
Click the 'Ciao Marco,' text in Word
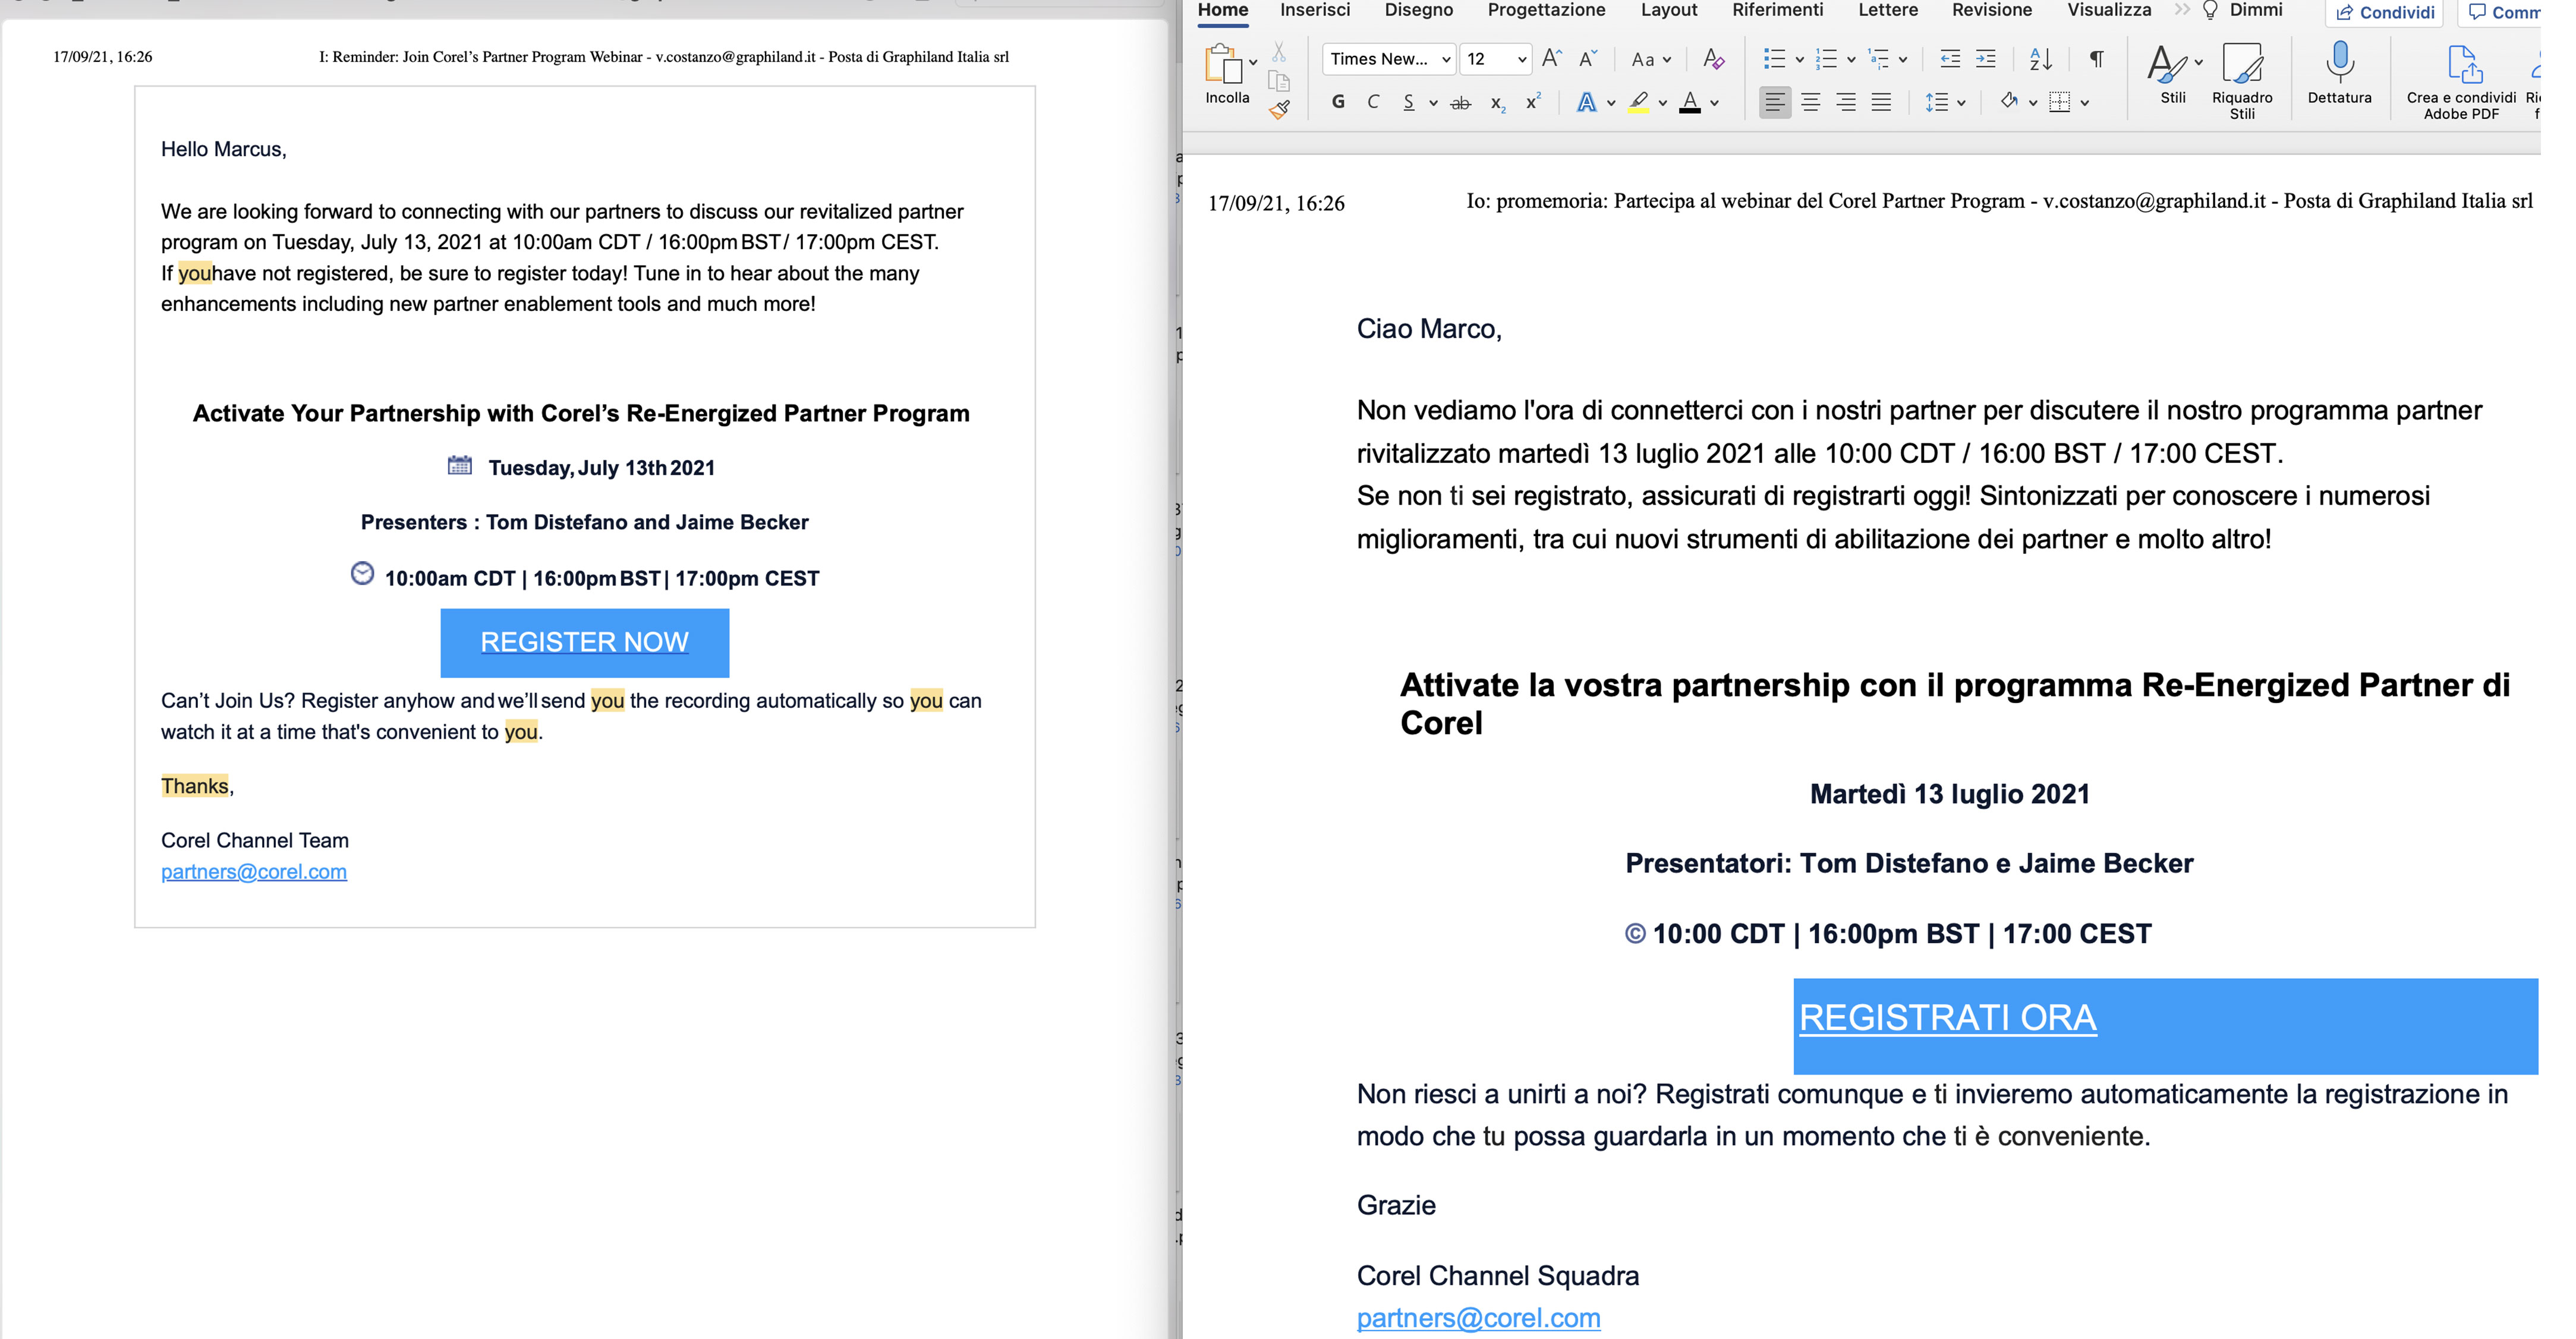[1429, 329]
